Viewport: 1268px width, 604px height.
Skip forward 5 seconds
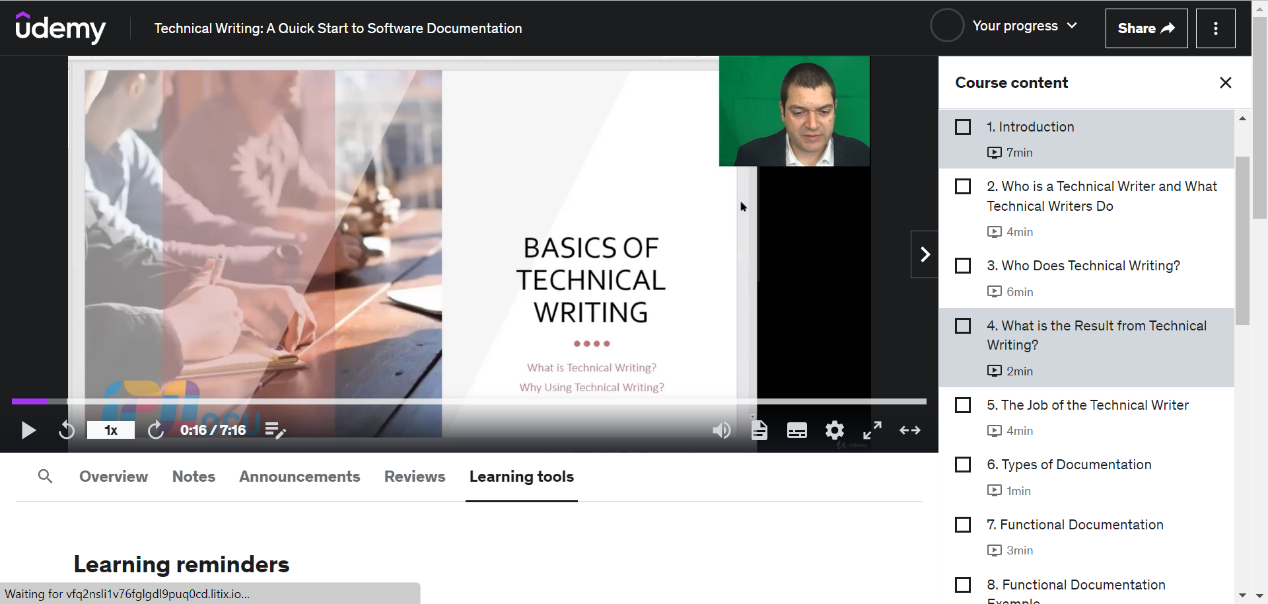156,430
